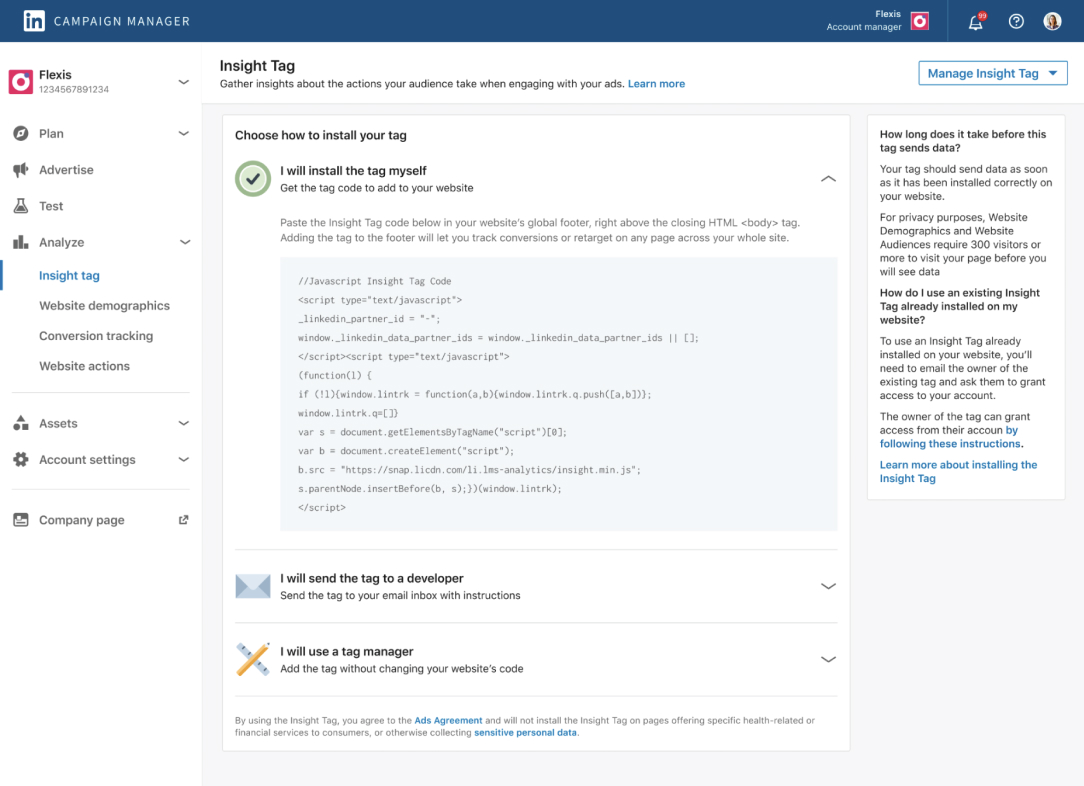
Task: Expand the use a tag manager section
Action: [828, 659]
